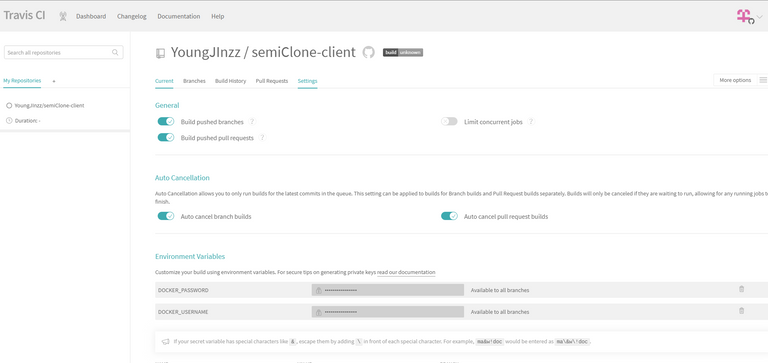
Task: Show help for Build pushed pull requests
Action: point(262,138)
